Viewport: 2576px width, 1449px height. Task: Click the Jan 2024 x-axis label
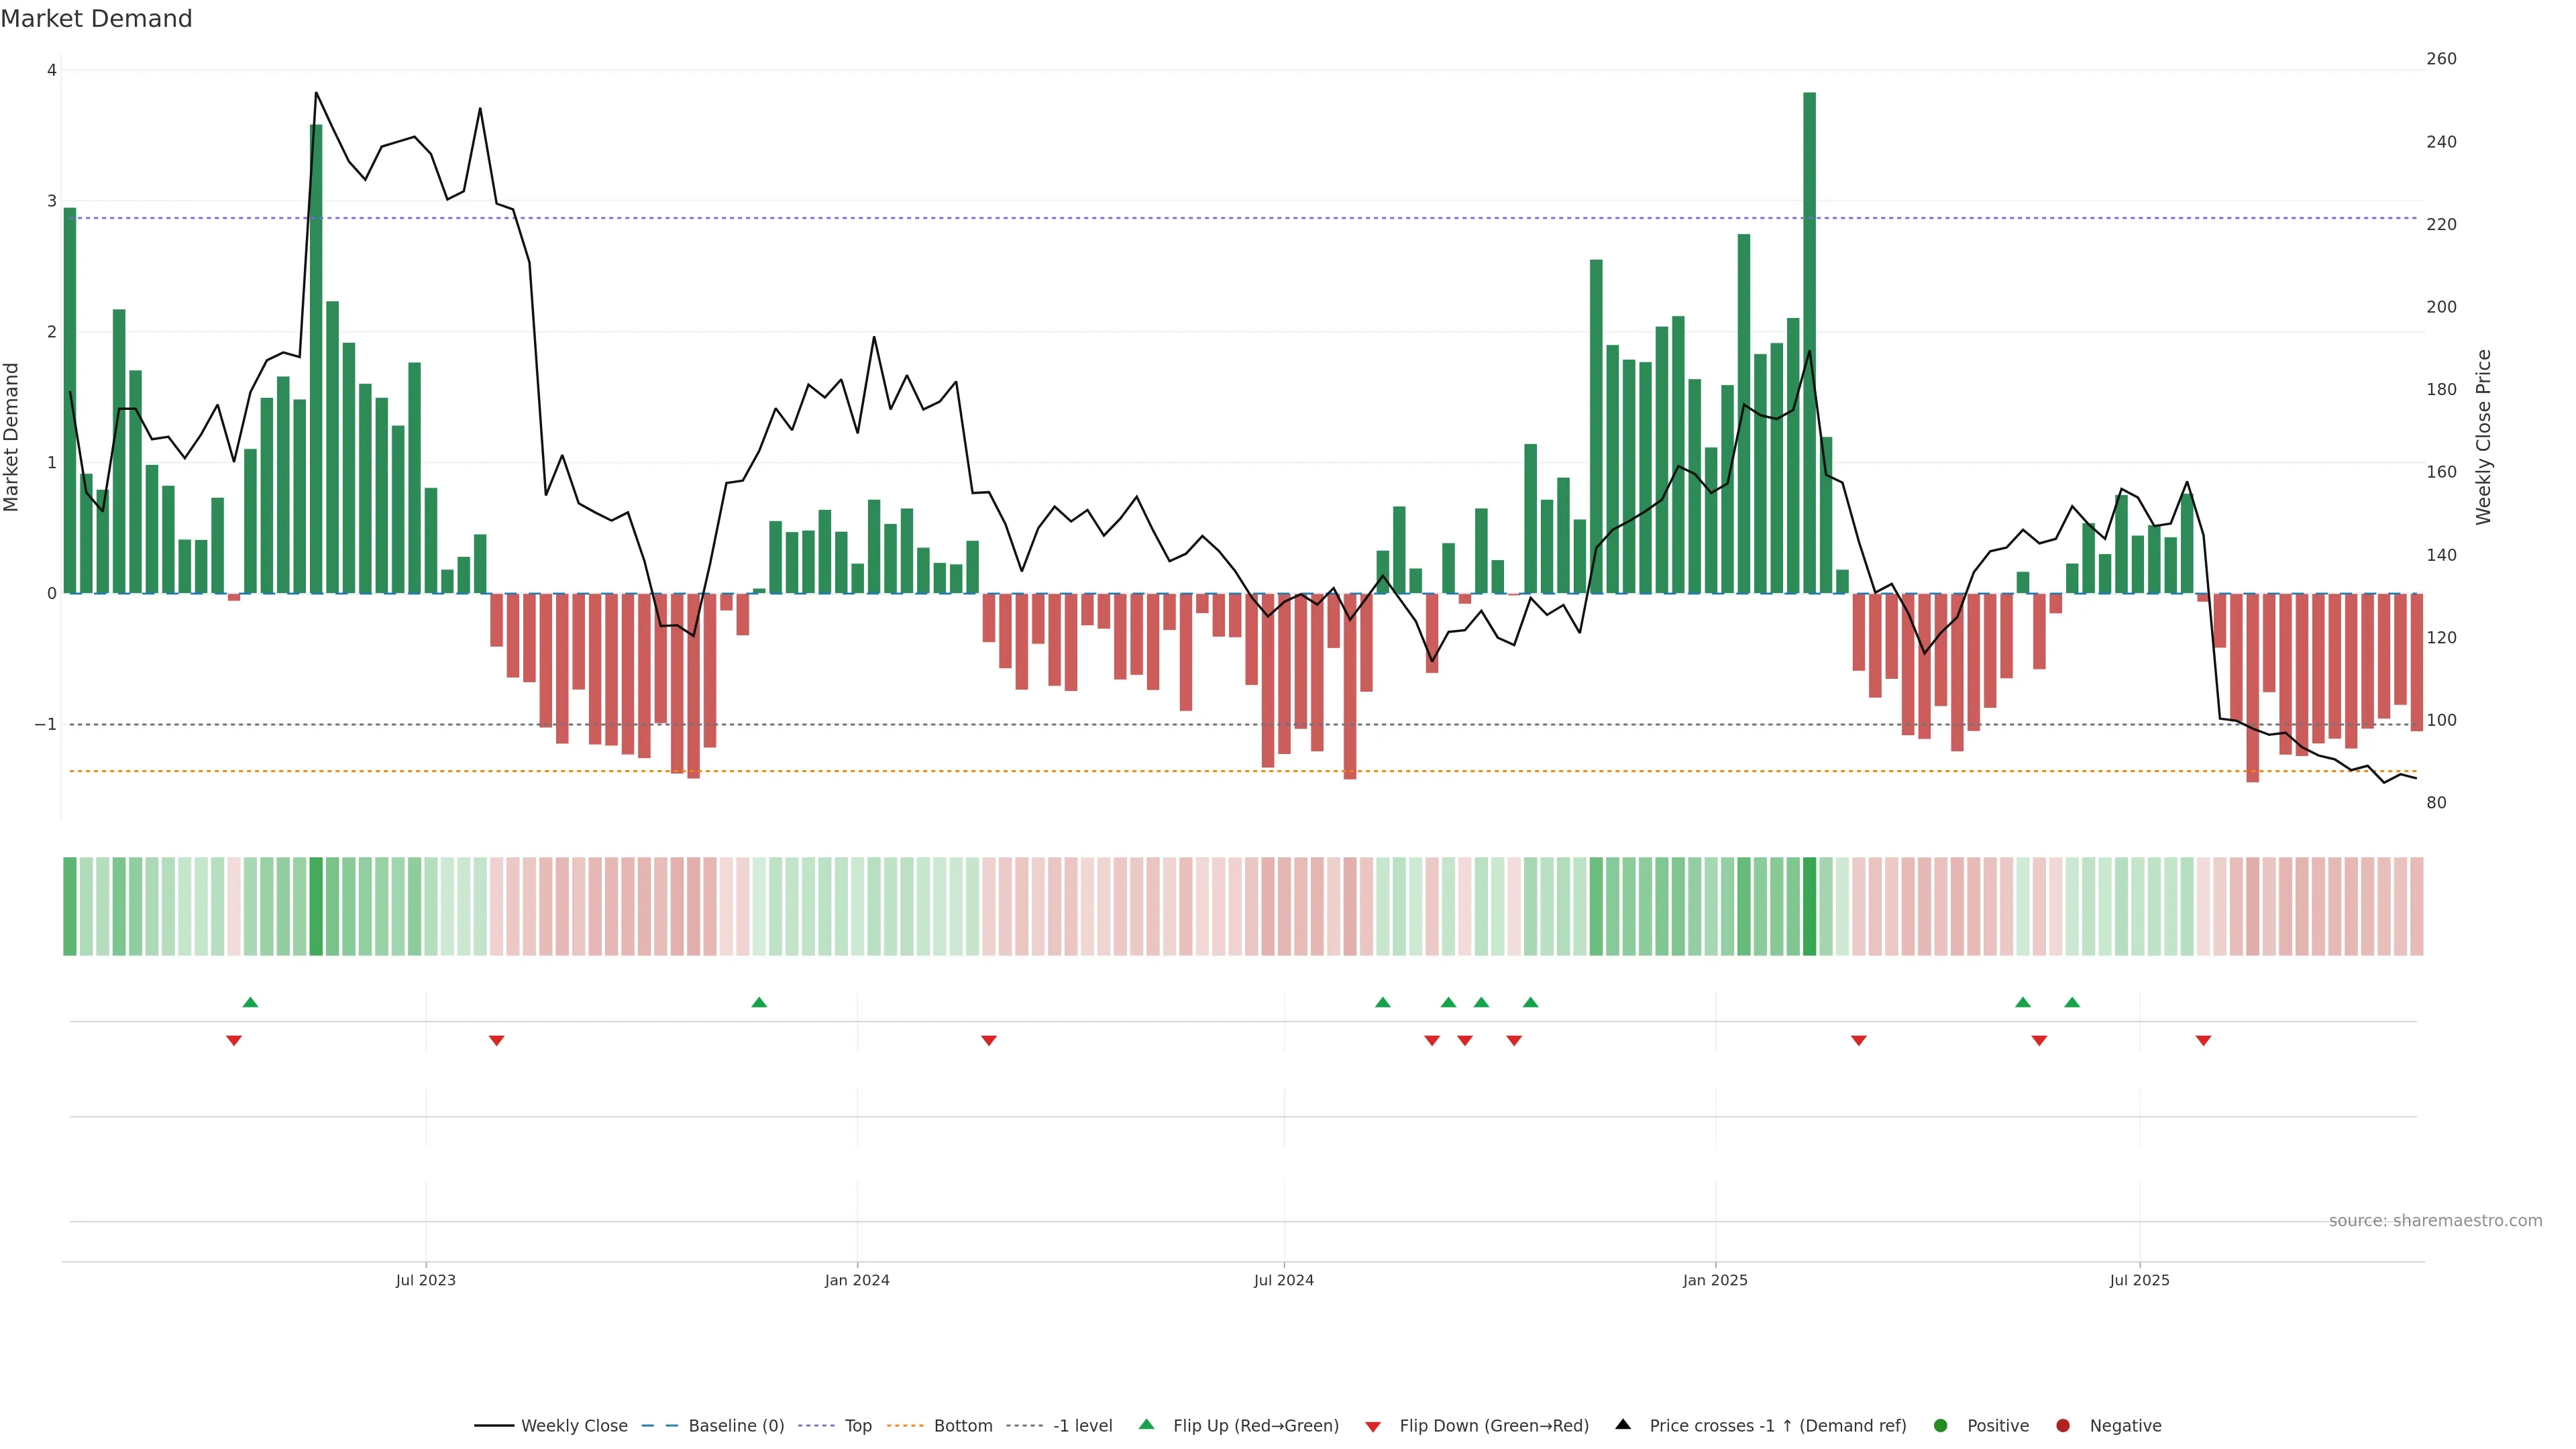click(857, 1280)
